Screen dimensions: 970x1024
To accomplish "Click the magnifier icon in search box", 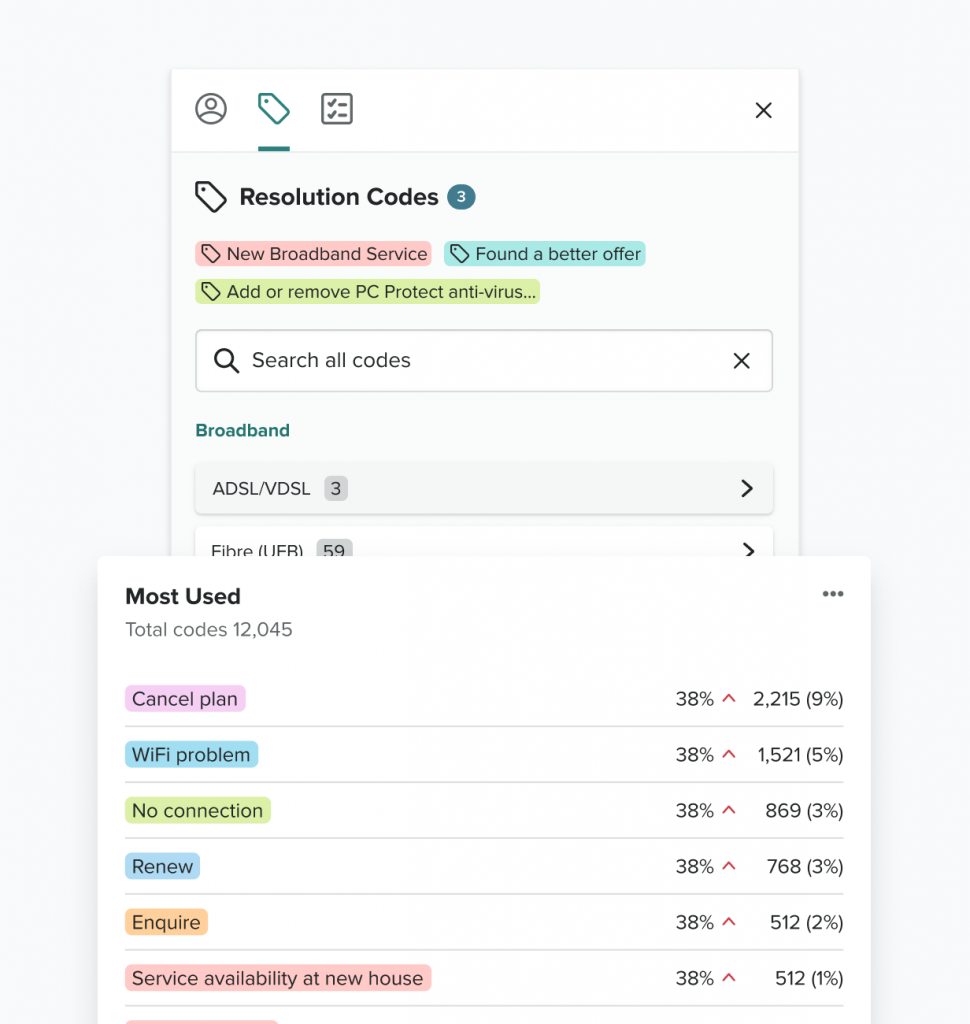I will pyautogui.click(x=227, y=361).
